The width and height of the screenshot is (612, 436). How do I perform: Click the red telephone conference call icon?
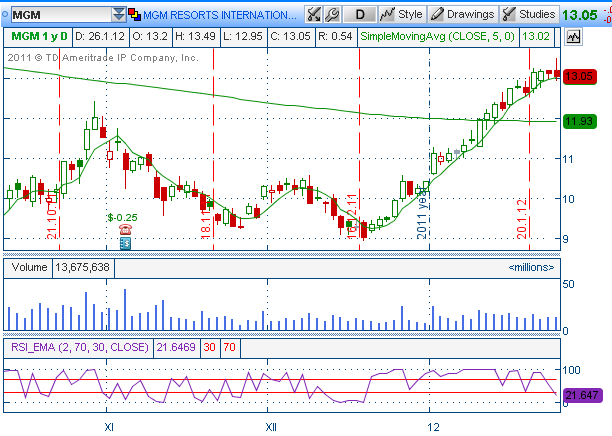[125, 230]
